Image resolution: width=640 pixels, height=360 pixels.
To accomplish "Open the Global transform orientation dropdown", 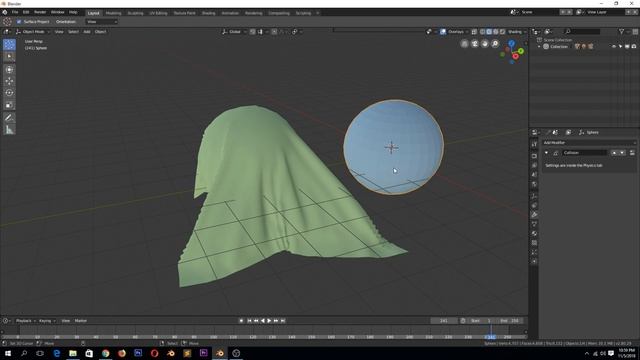I will pos(234,31).
